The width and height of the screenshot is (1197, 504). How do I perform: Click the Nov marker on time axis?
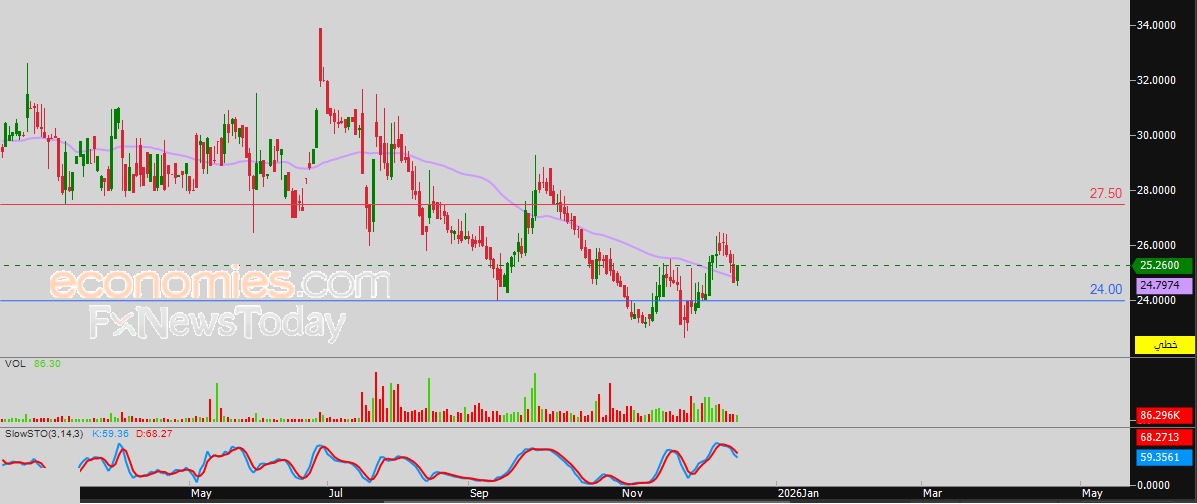[631, 494]
